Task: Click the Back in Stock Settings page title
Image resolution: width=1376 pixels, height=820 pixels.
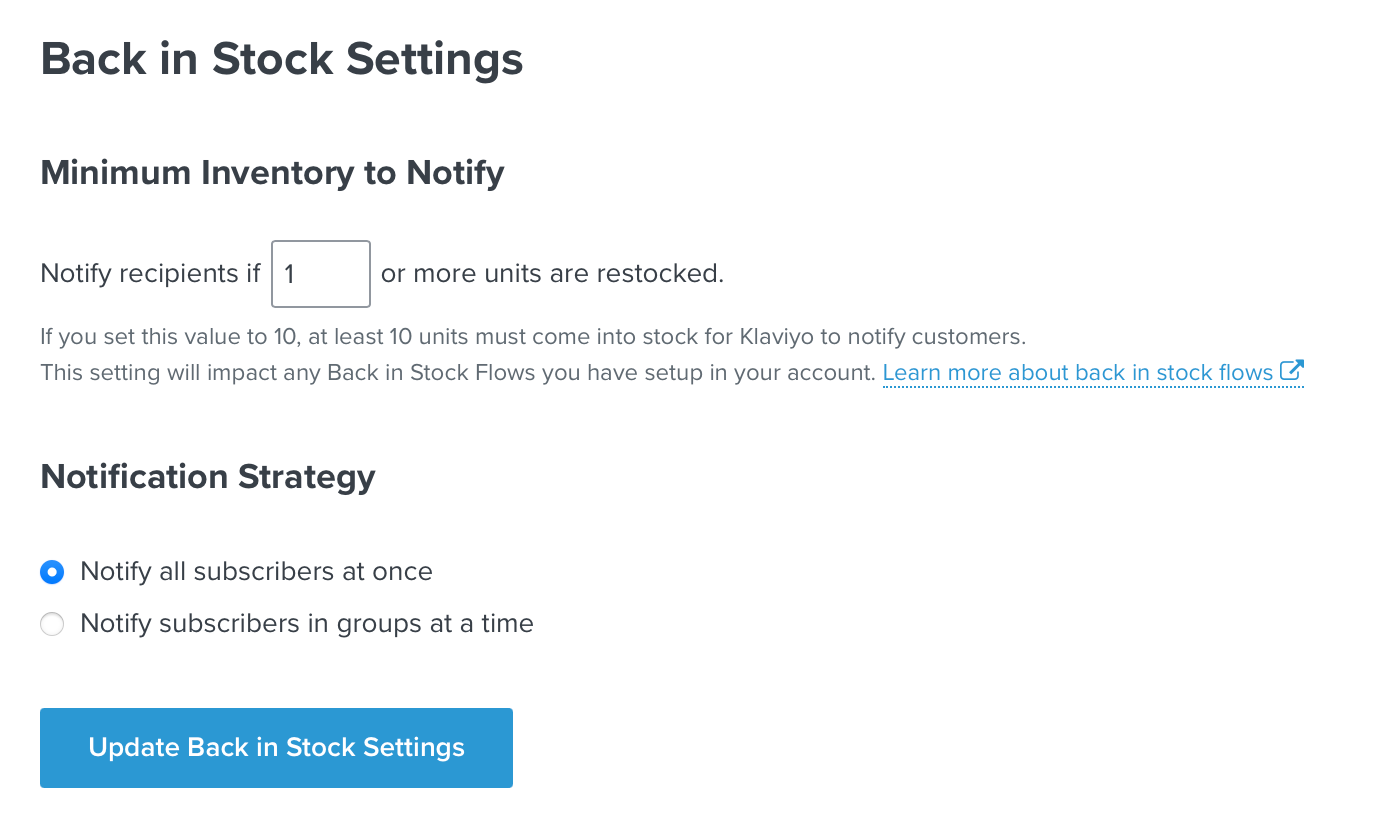Action: pyautogui.click(x=282, y=59)
